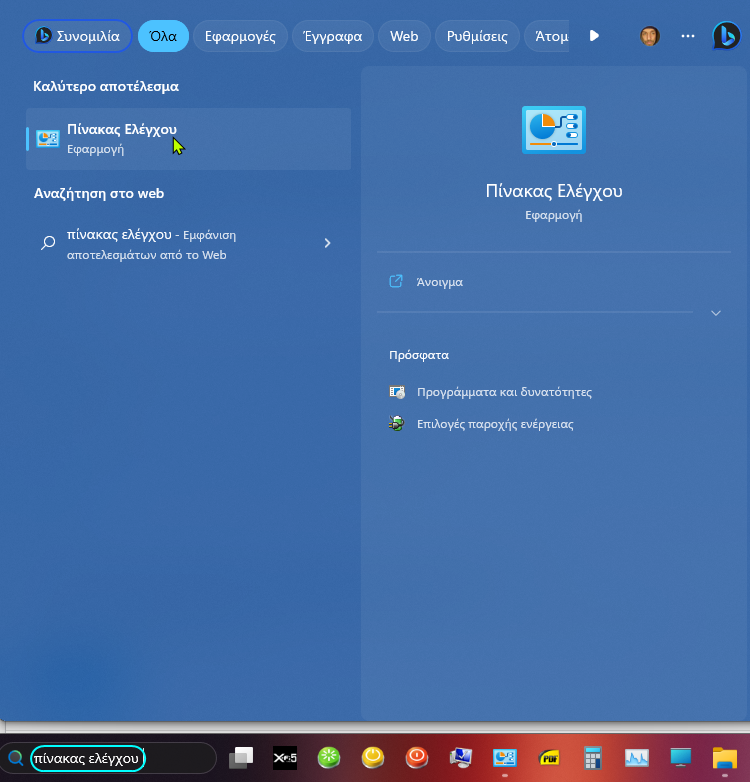
Task: Click the Power Options battery icon
Action: point(397,424)
